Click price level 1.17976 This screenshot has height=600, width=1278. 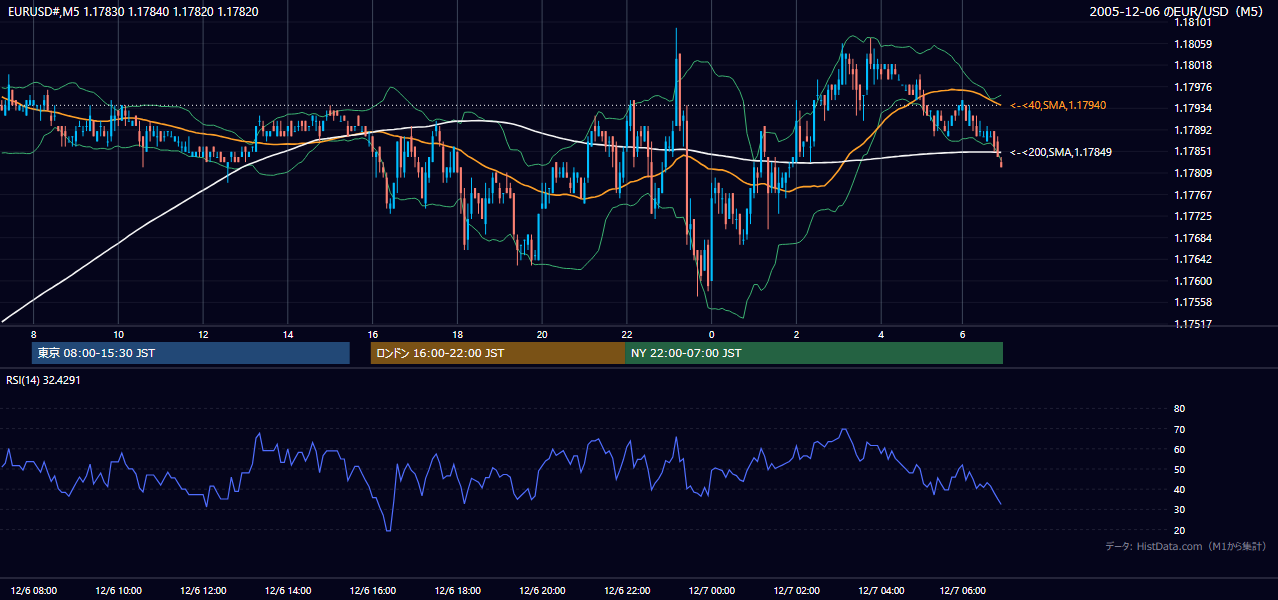click(1193, 87)
